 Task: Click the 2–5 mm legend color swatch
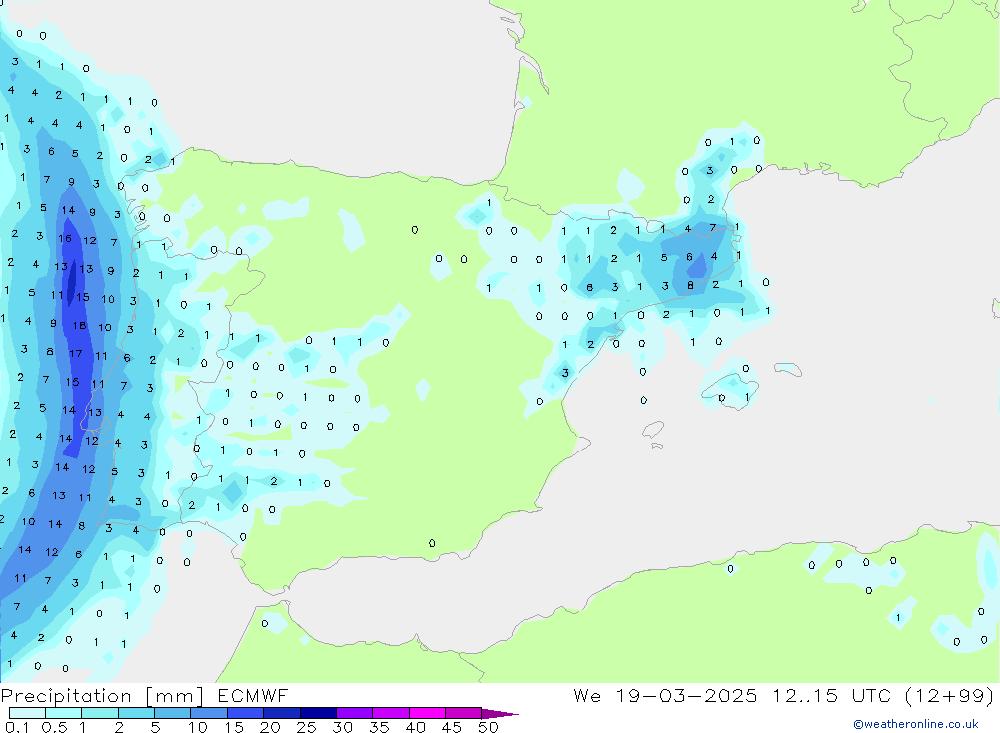pos(136,713)
